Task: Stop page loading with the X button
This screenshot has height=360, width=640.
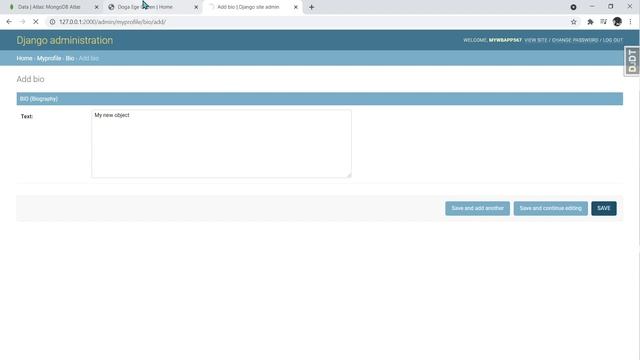Action: 36,22
